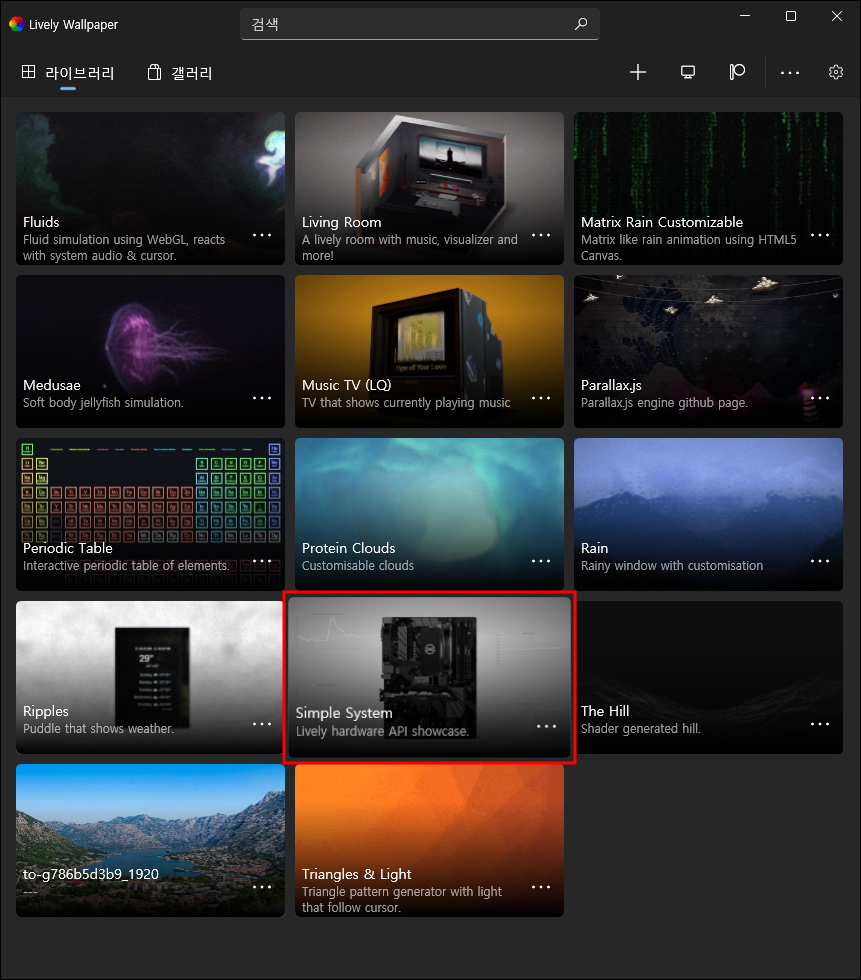This screenshot has width=861, height=980.
Task: Open more options for Medusae wallpaper
Action: click(x=262, y=398)
